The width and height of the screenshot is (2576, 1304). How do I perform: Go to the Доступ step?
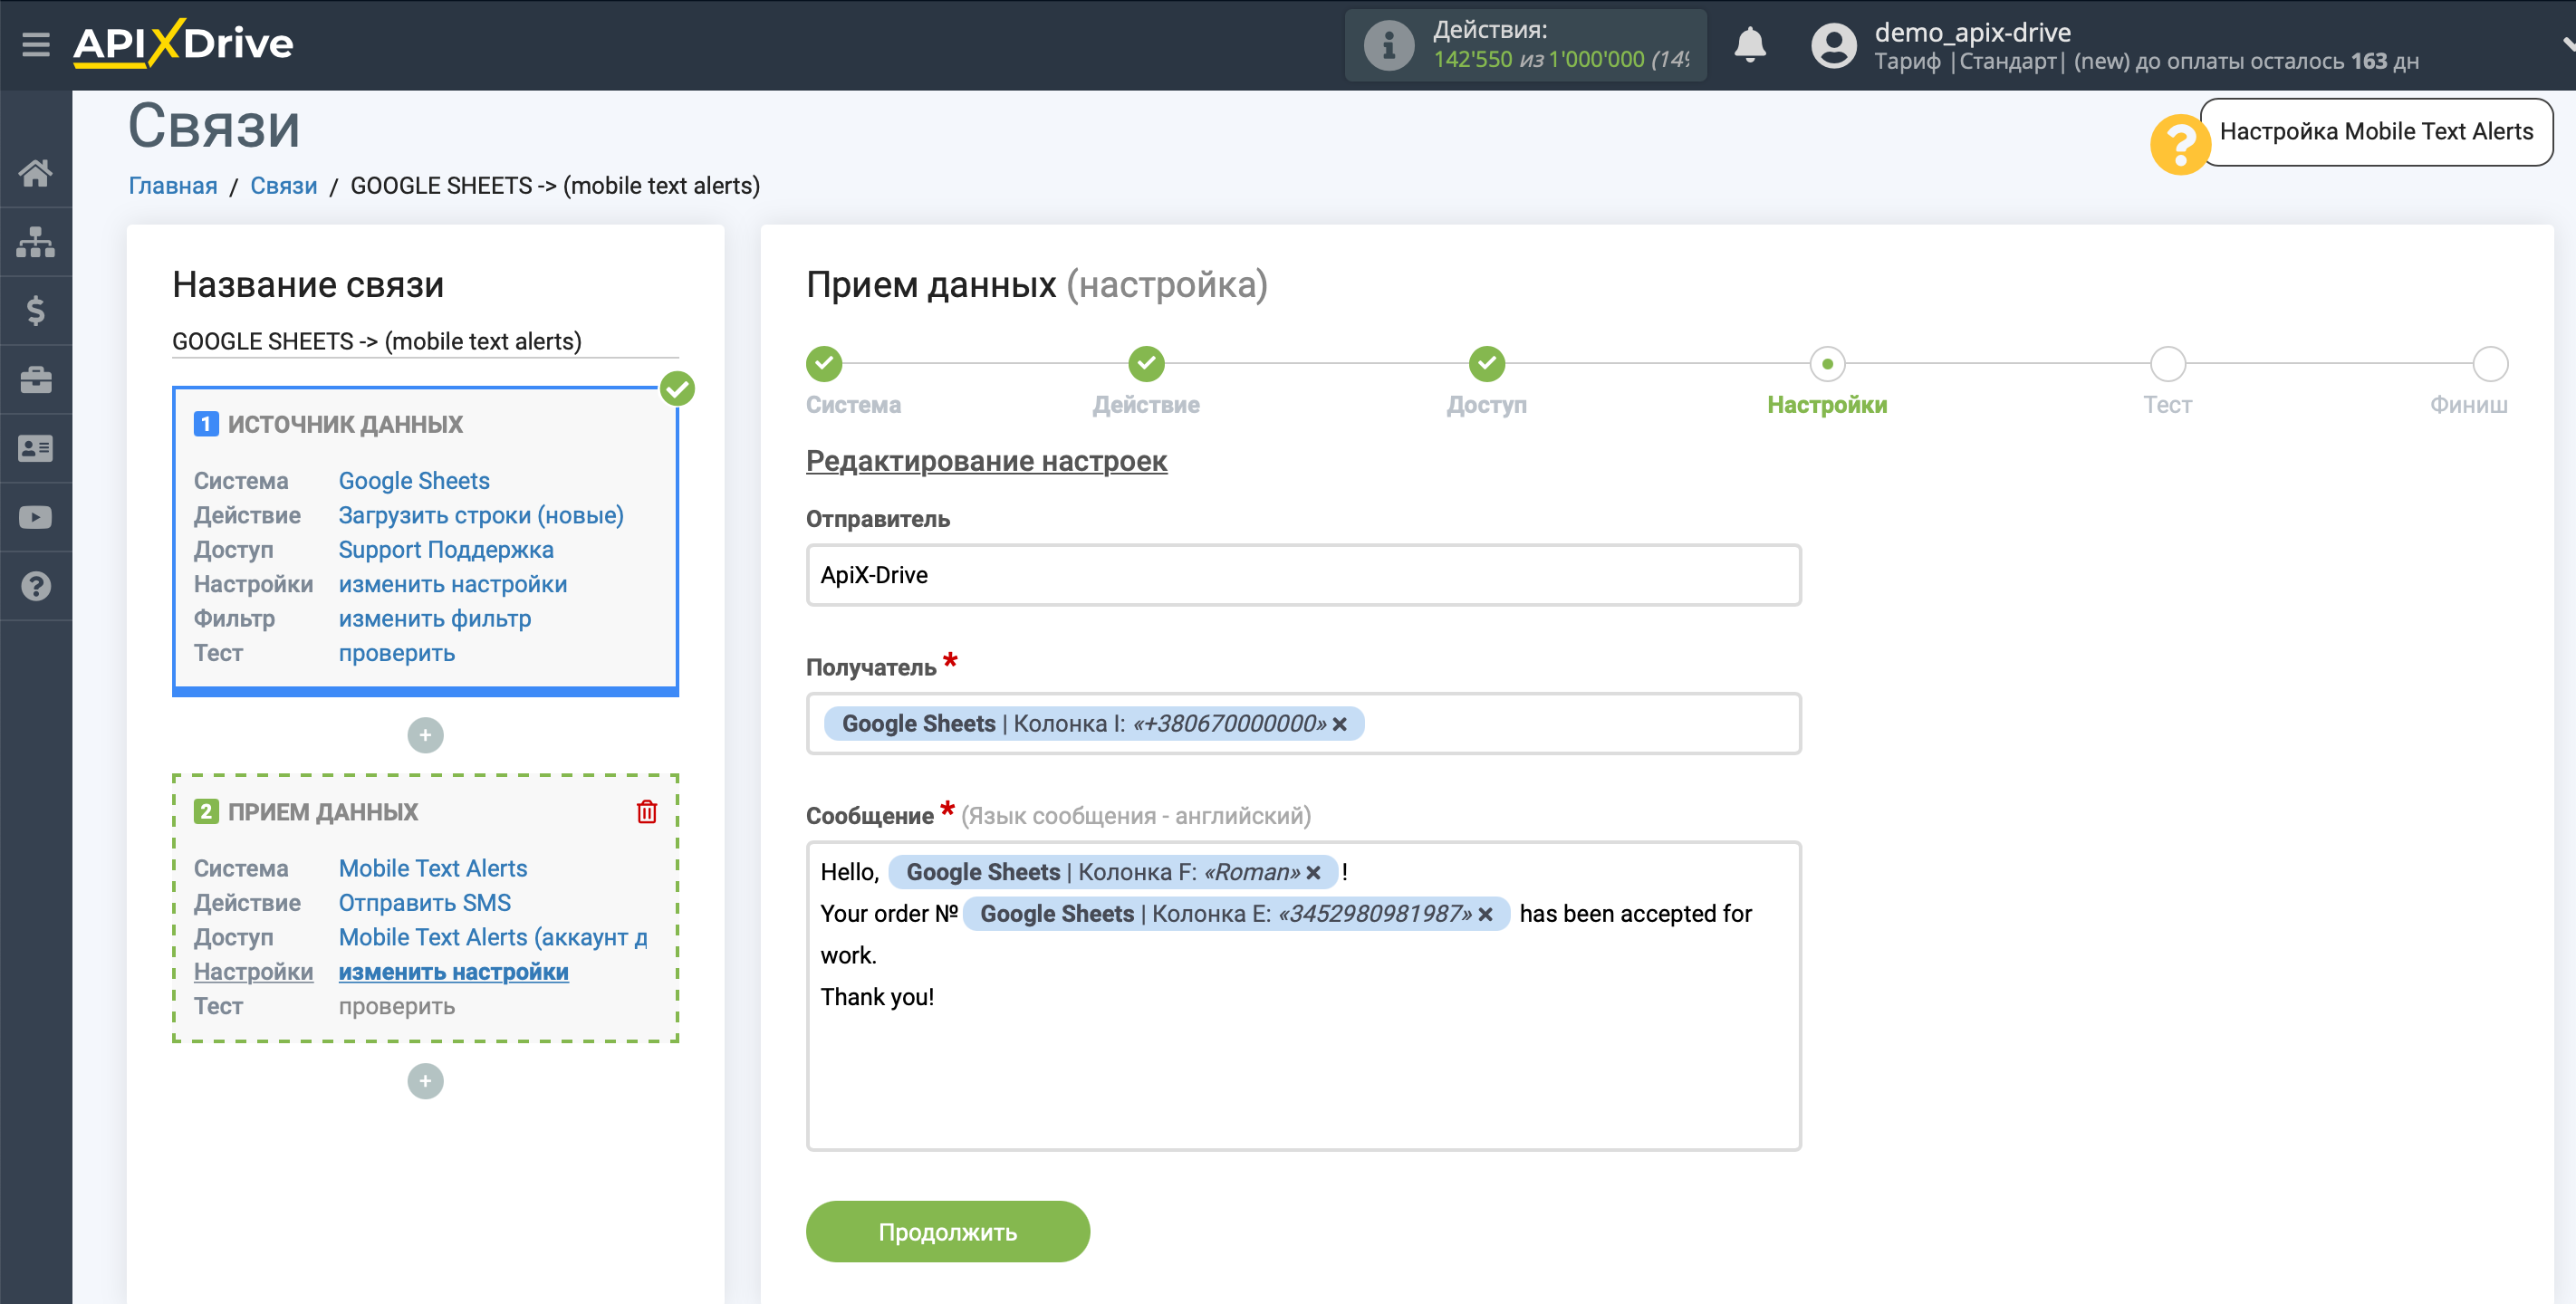coord(1486,364)
